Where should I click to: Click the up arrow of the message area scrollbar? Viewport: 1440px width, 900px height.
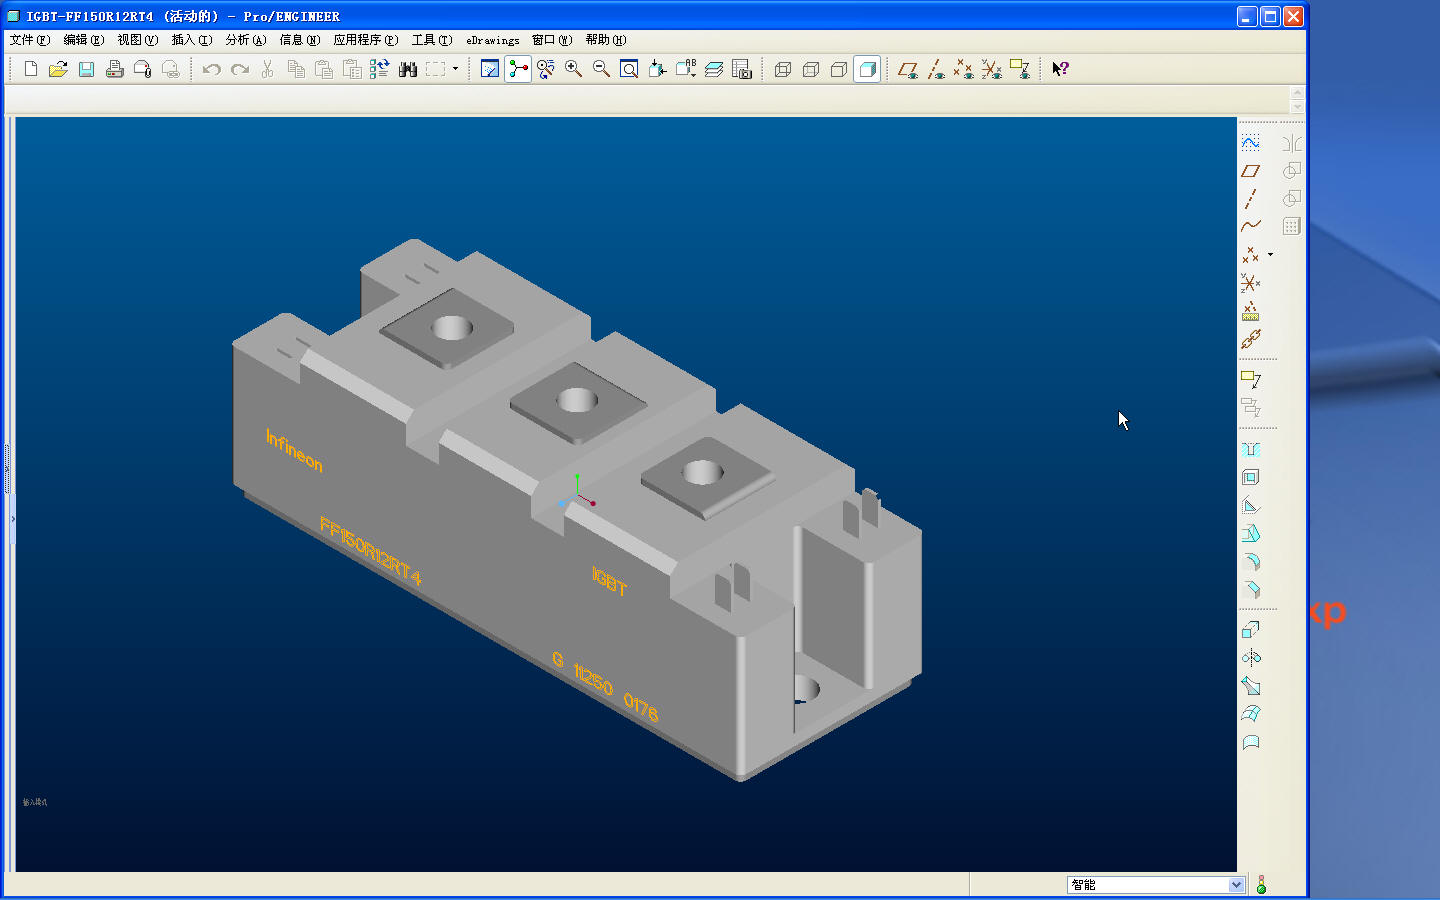tap(1297, 93)
